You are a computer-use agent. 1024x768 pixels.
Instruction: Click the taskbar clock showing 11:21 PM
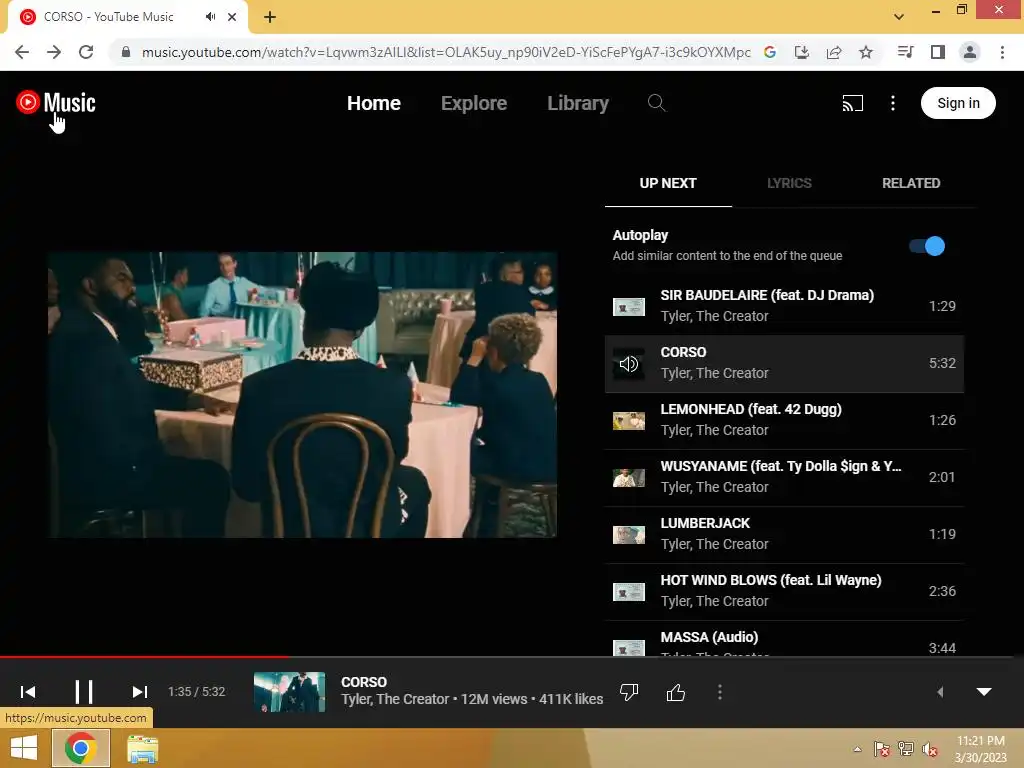click(x=980, y=749)
